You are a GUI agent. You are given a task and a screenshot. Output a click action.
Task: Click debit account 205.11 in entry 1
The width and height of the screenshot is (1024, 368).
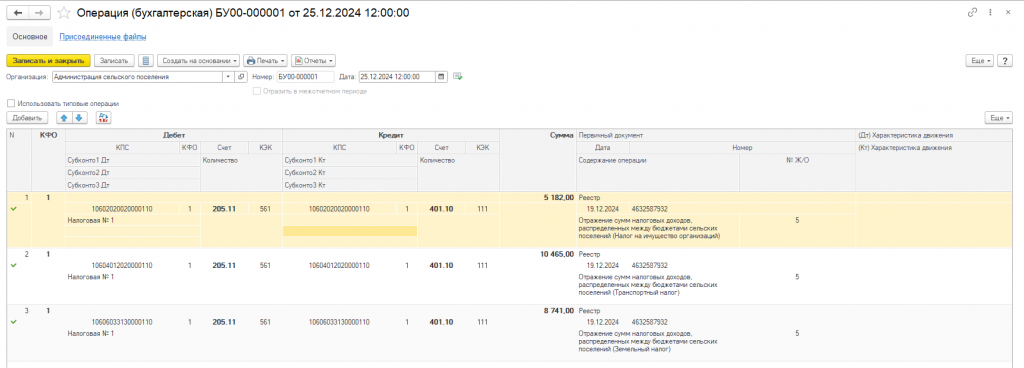click(224, 209)
